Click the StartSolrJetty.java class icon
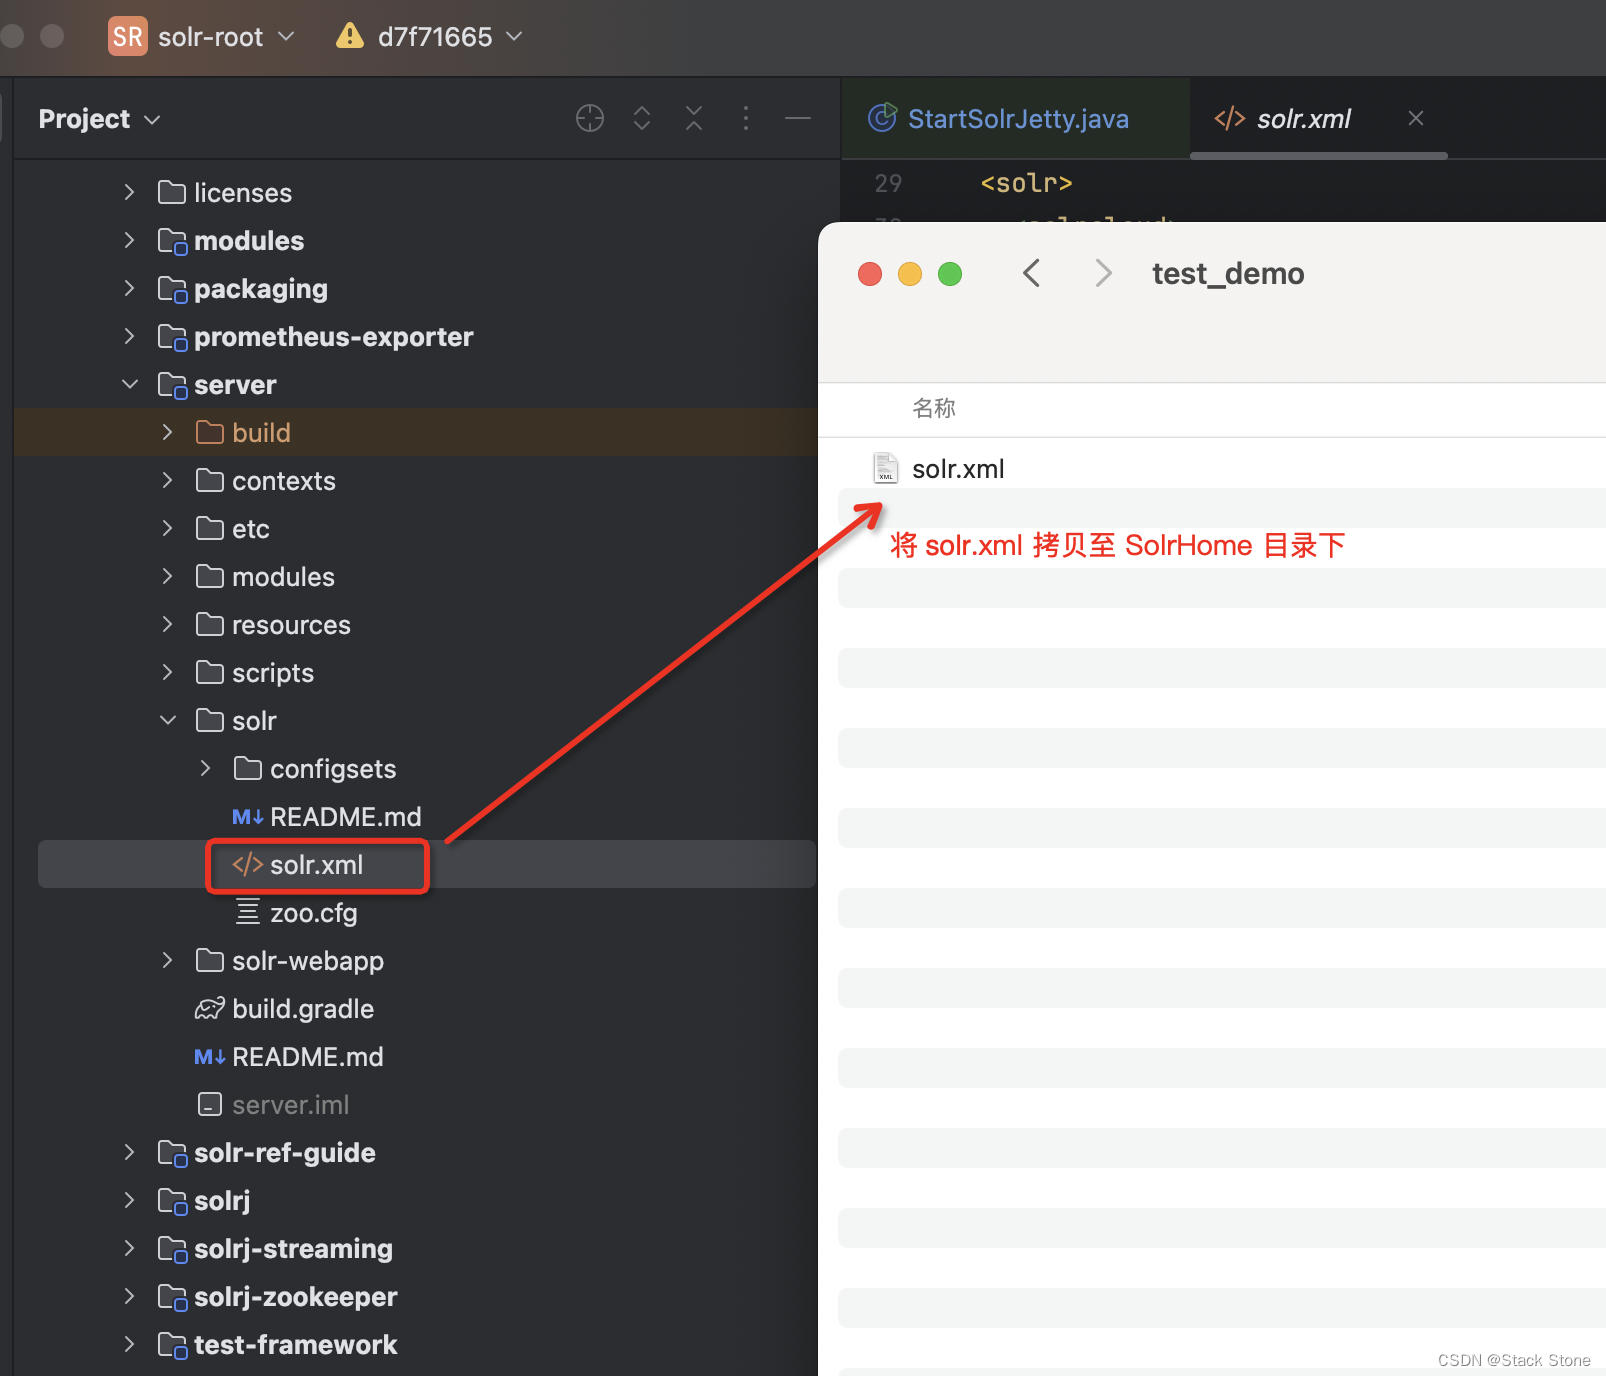The image size is (1606, 1376). [x=882, y=118]
